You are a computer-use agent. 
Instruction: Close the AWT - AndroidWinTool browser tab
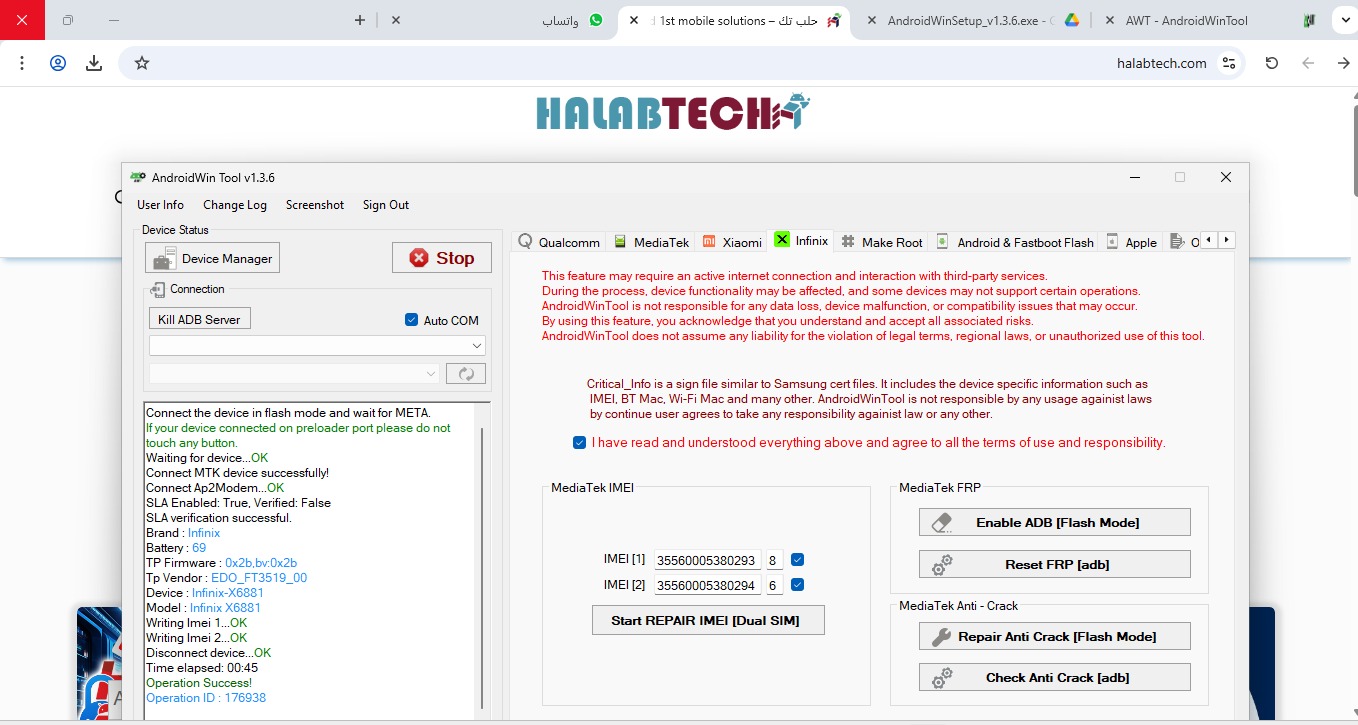[1108, 20]
